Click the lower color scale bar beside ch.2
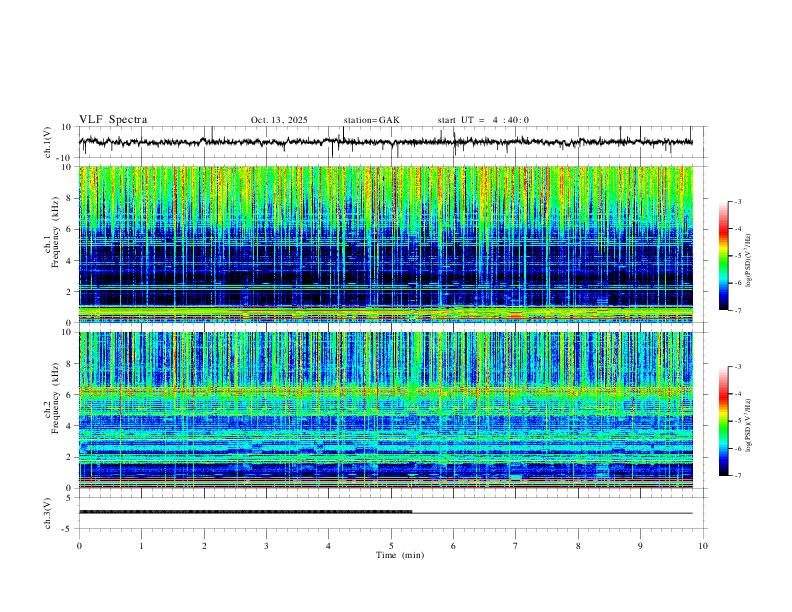Screen dimensions: 792x612 coord(724,421)
